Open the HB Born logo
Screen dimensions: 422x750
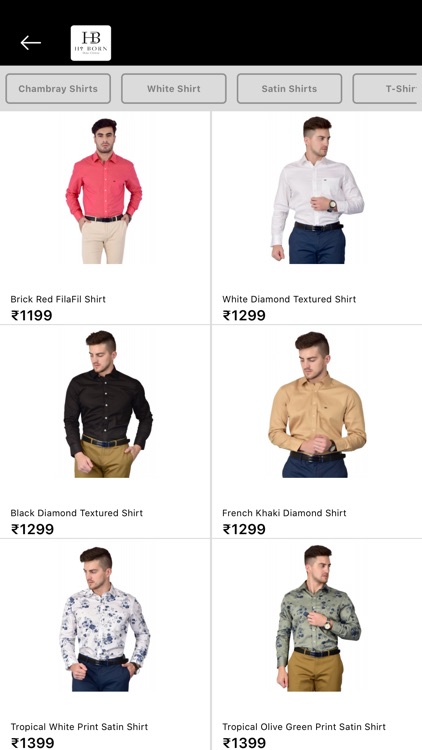click(x=91, y=43)
